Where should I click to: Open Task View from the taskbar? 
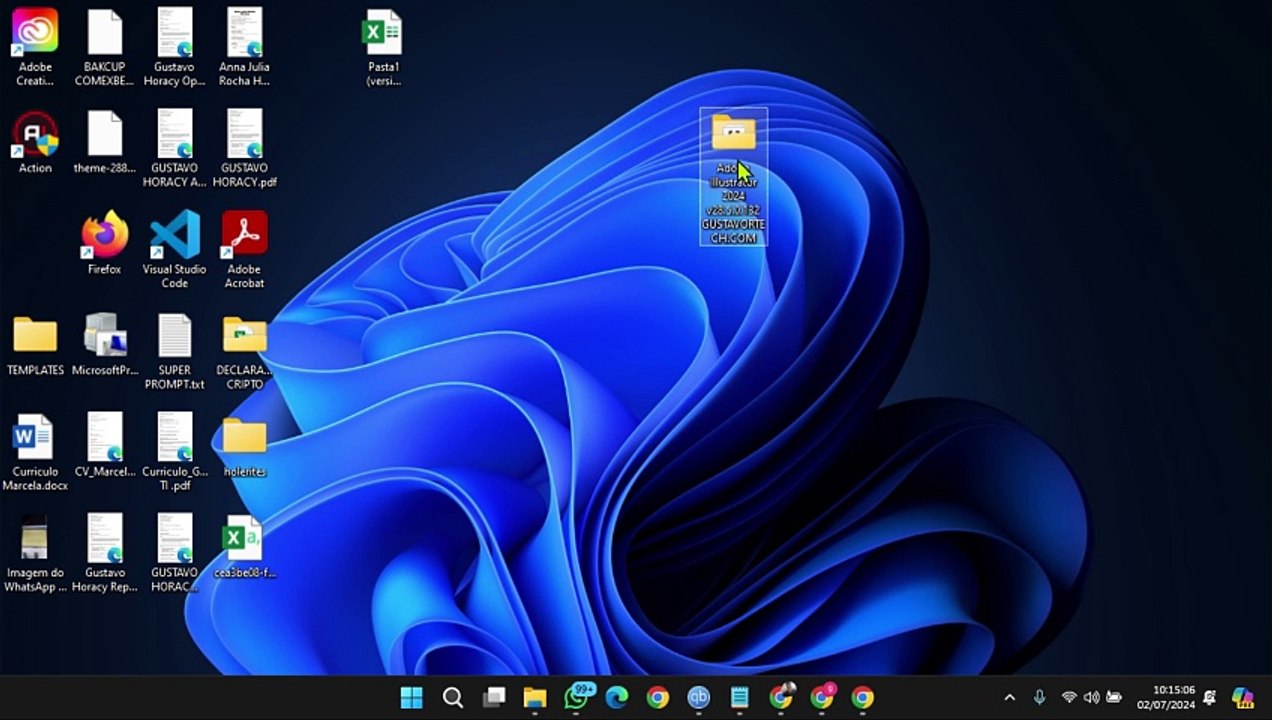493,697
